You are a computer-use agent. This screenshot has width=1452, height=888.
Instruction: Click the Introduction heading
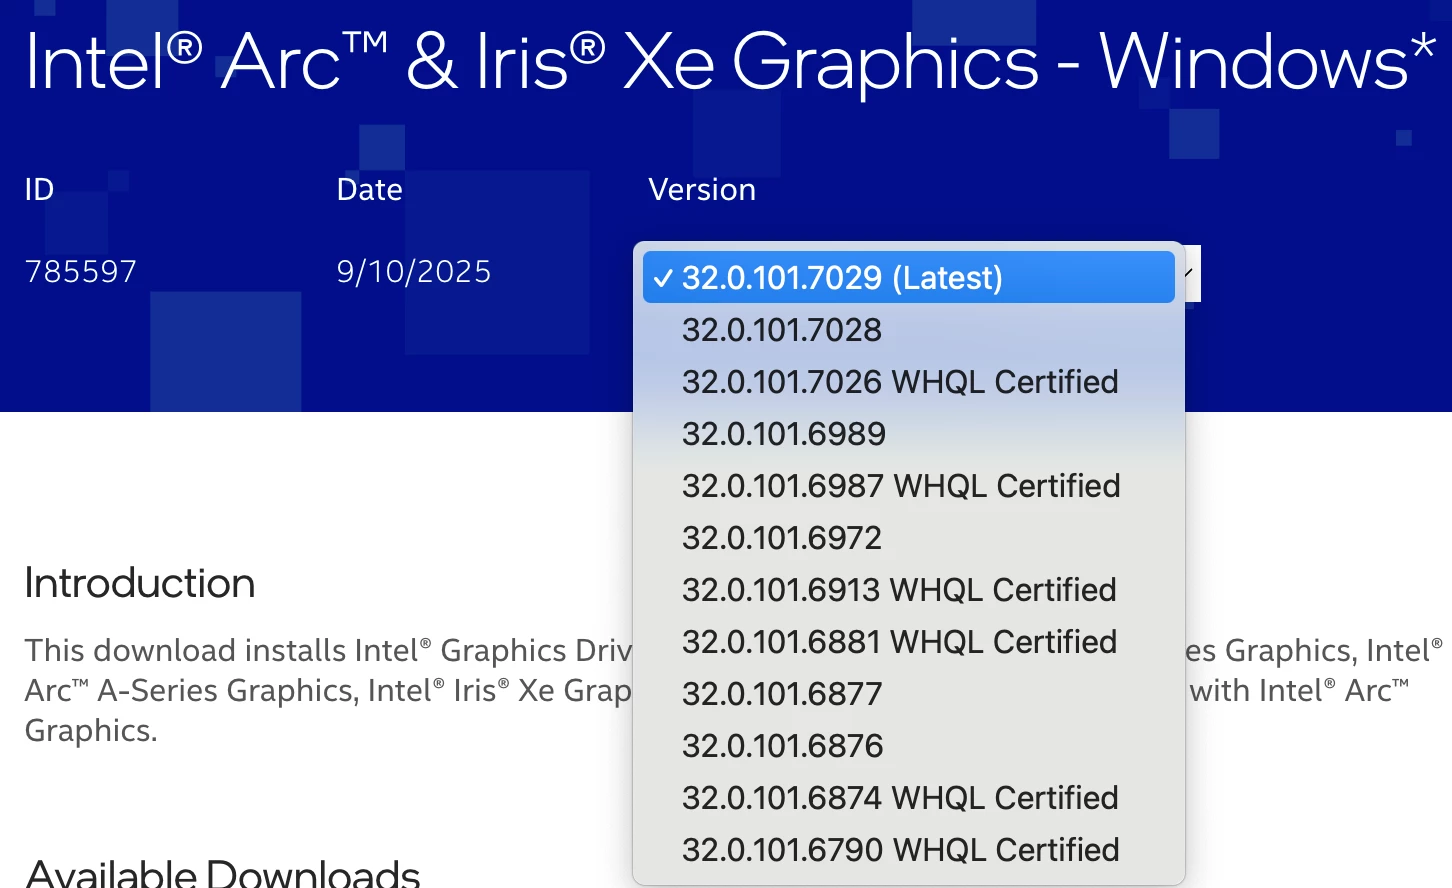[x=140, y=583]
